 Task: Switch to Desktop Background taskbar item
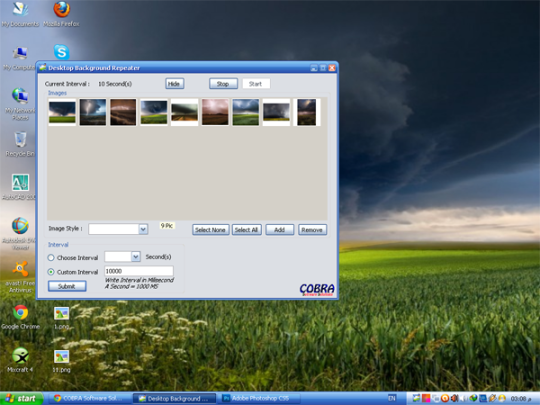(175, 398)
